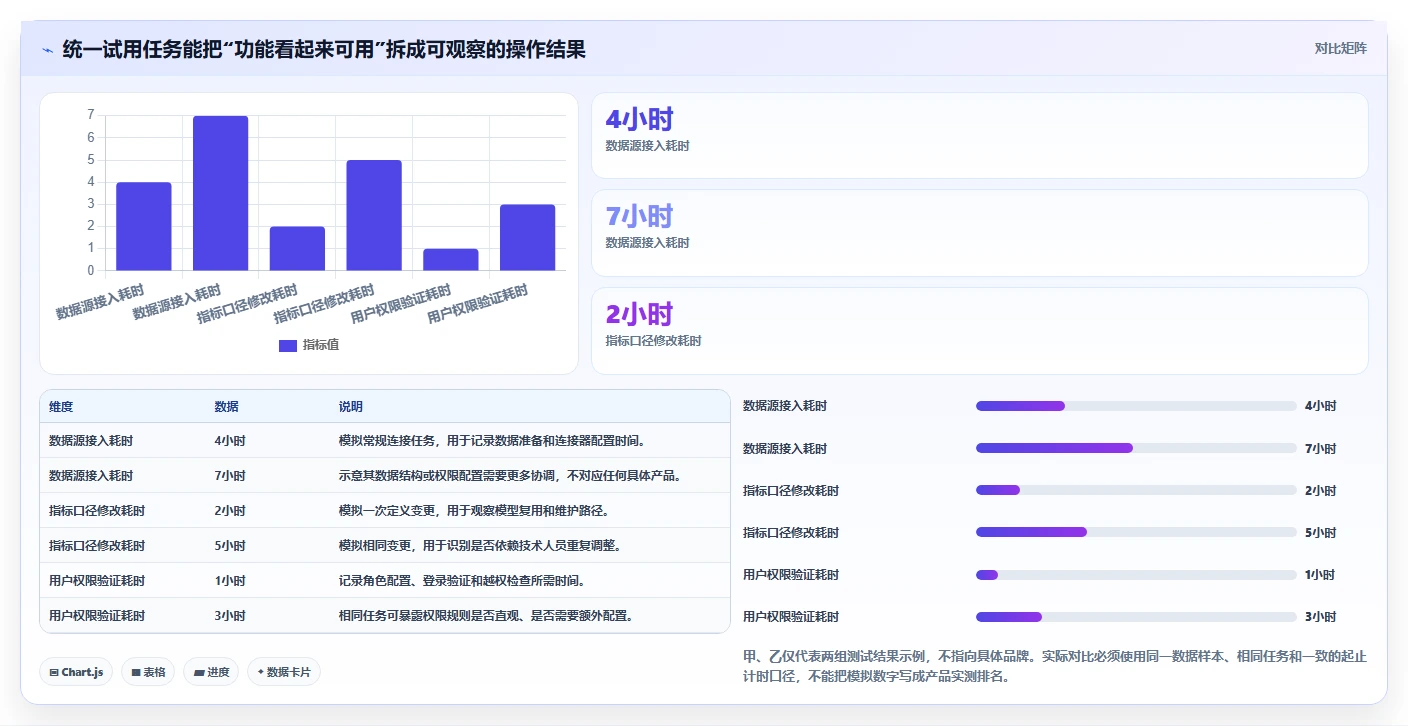Click the 指标值 legend color box under the chart

288,345
